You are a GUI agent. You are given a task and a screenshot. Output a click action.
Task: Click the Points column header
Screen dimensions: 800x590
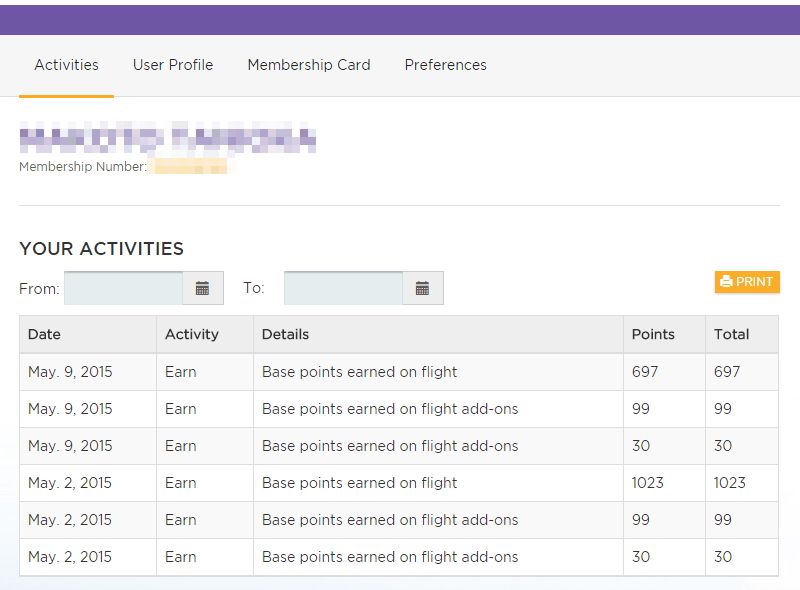tap(653, 334)
